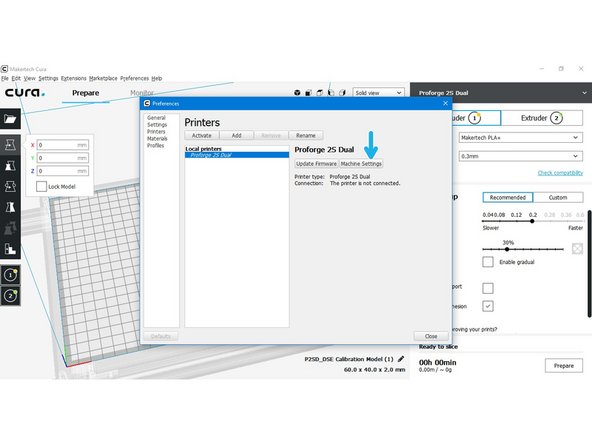Click the layer height slider handle at 0.2
Screen dimensions: 592x444
click(532, 221)
